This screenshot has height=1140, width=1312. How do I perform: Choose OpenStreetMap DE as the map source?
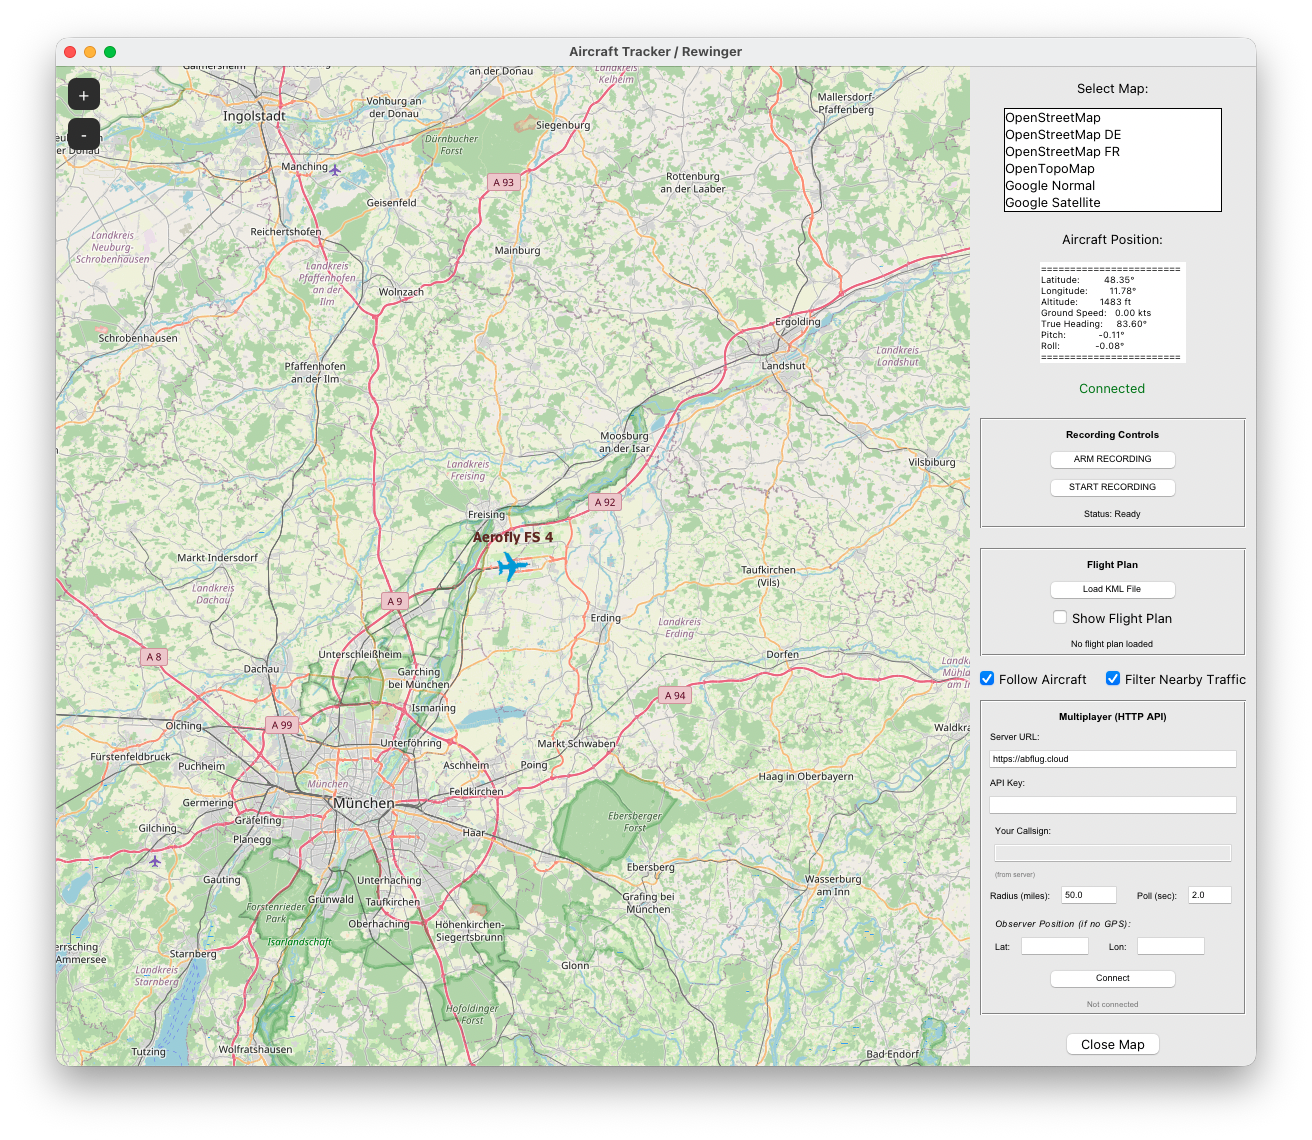point(1062,134)
